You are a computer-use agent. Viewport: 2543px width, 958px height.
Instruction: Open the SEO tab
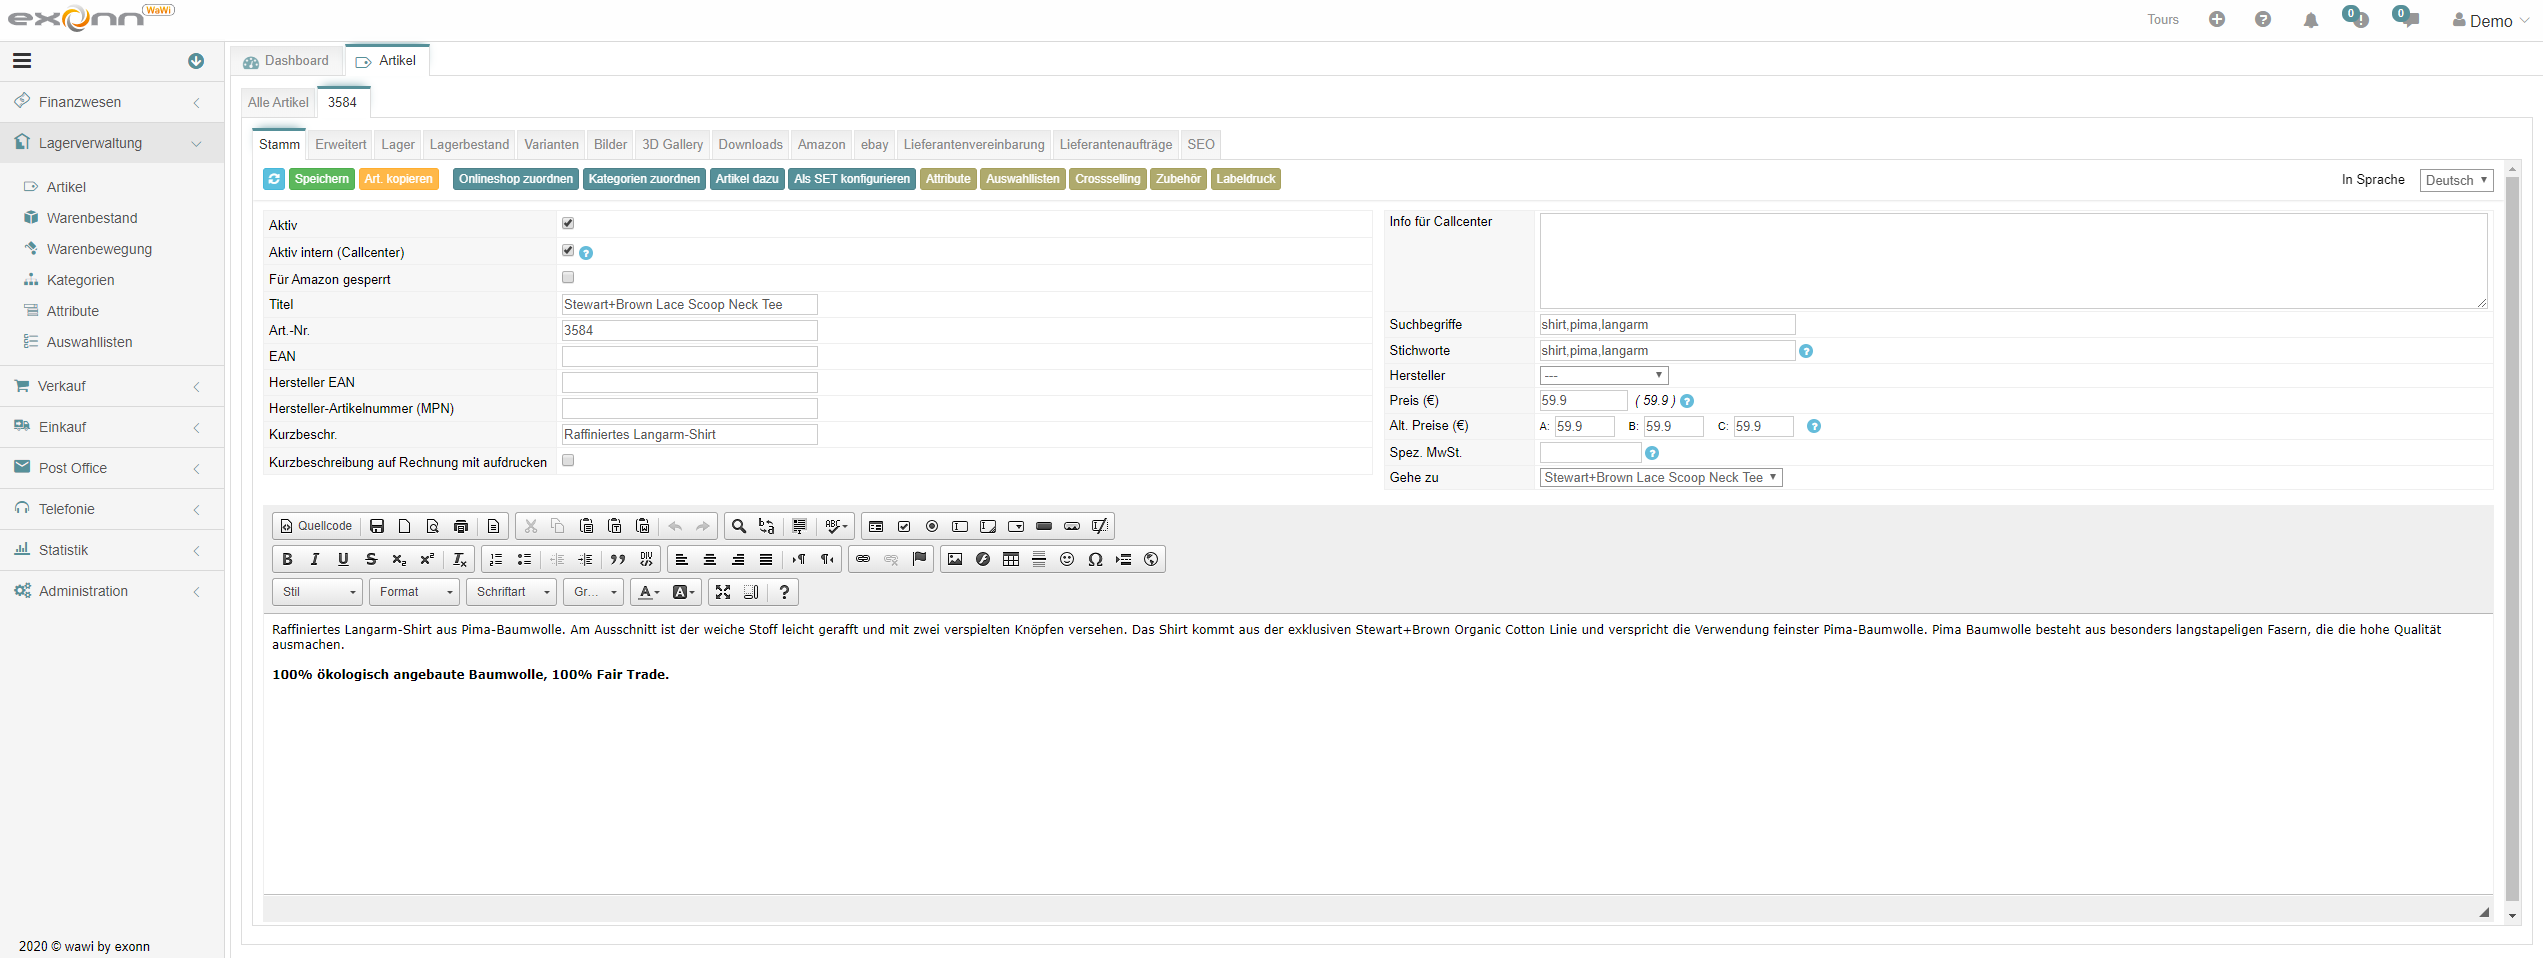coord(1200,144)
